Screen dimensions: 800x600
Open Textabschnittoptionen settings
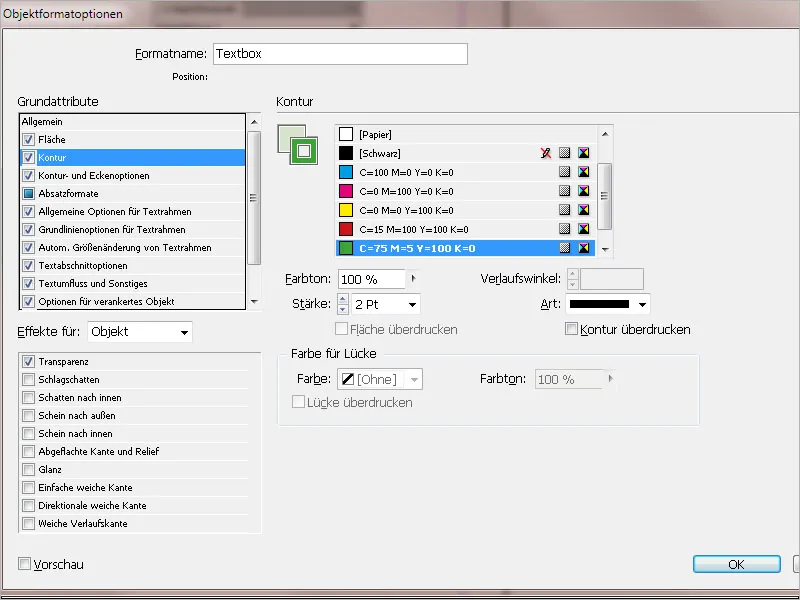[132, 265]
